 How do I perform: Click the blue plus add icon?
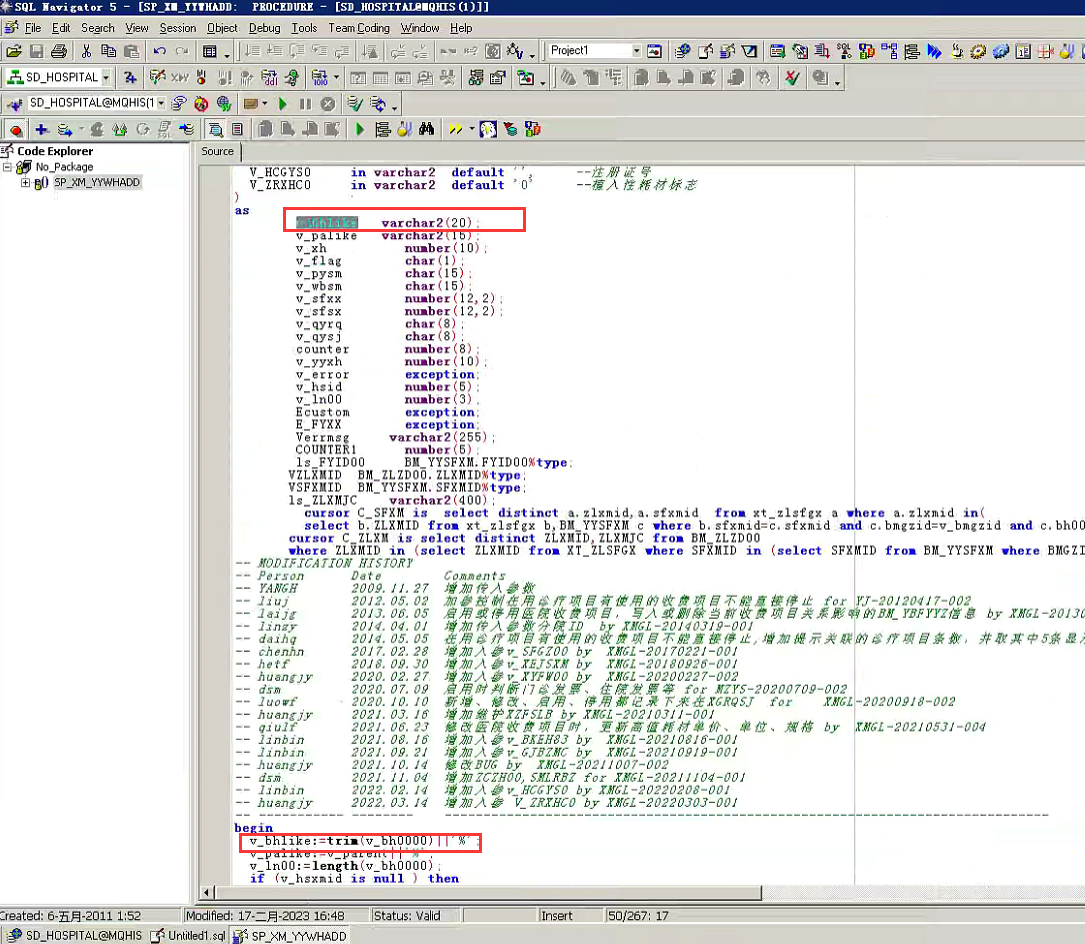(x=41, y=129)
